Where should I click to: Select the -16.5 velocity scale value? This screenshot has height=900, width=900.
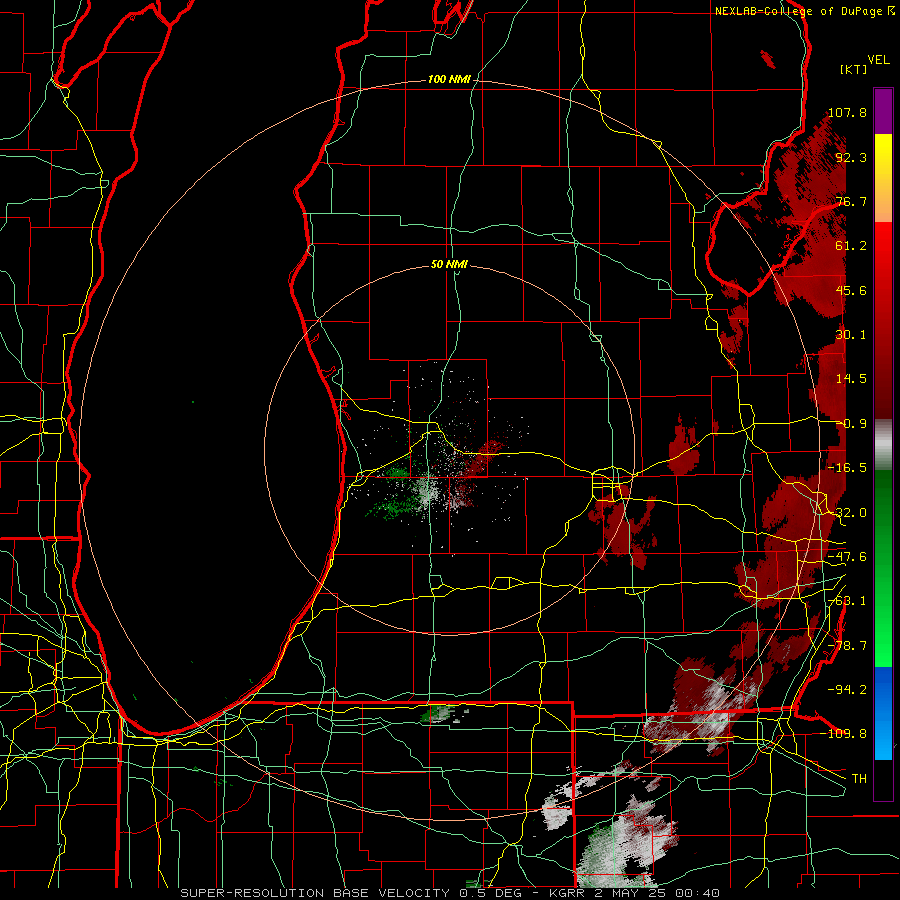(x=847, y=468)
